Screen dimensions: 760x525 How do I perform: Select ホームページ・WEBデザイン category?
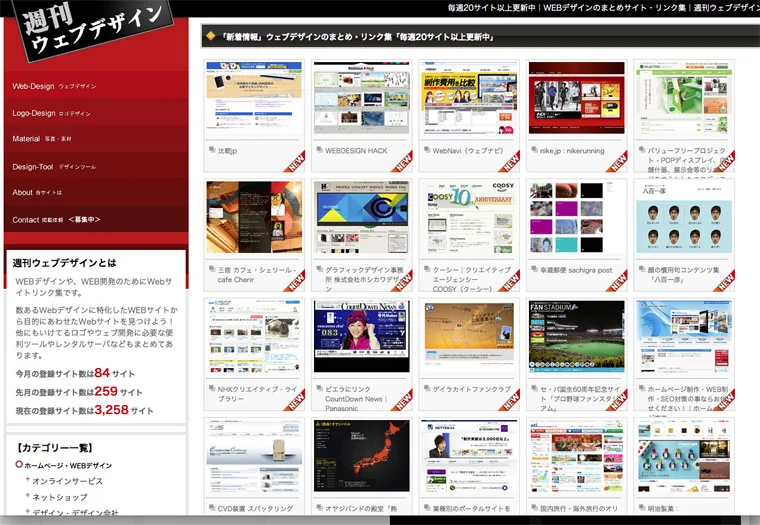(68, 465)
